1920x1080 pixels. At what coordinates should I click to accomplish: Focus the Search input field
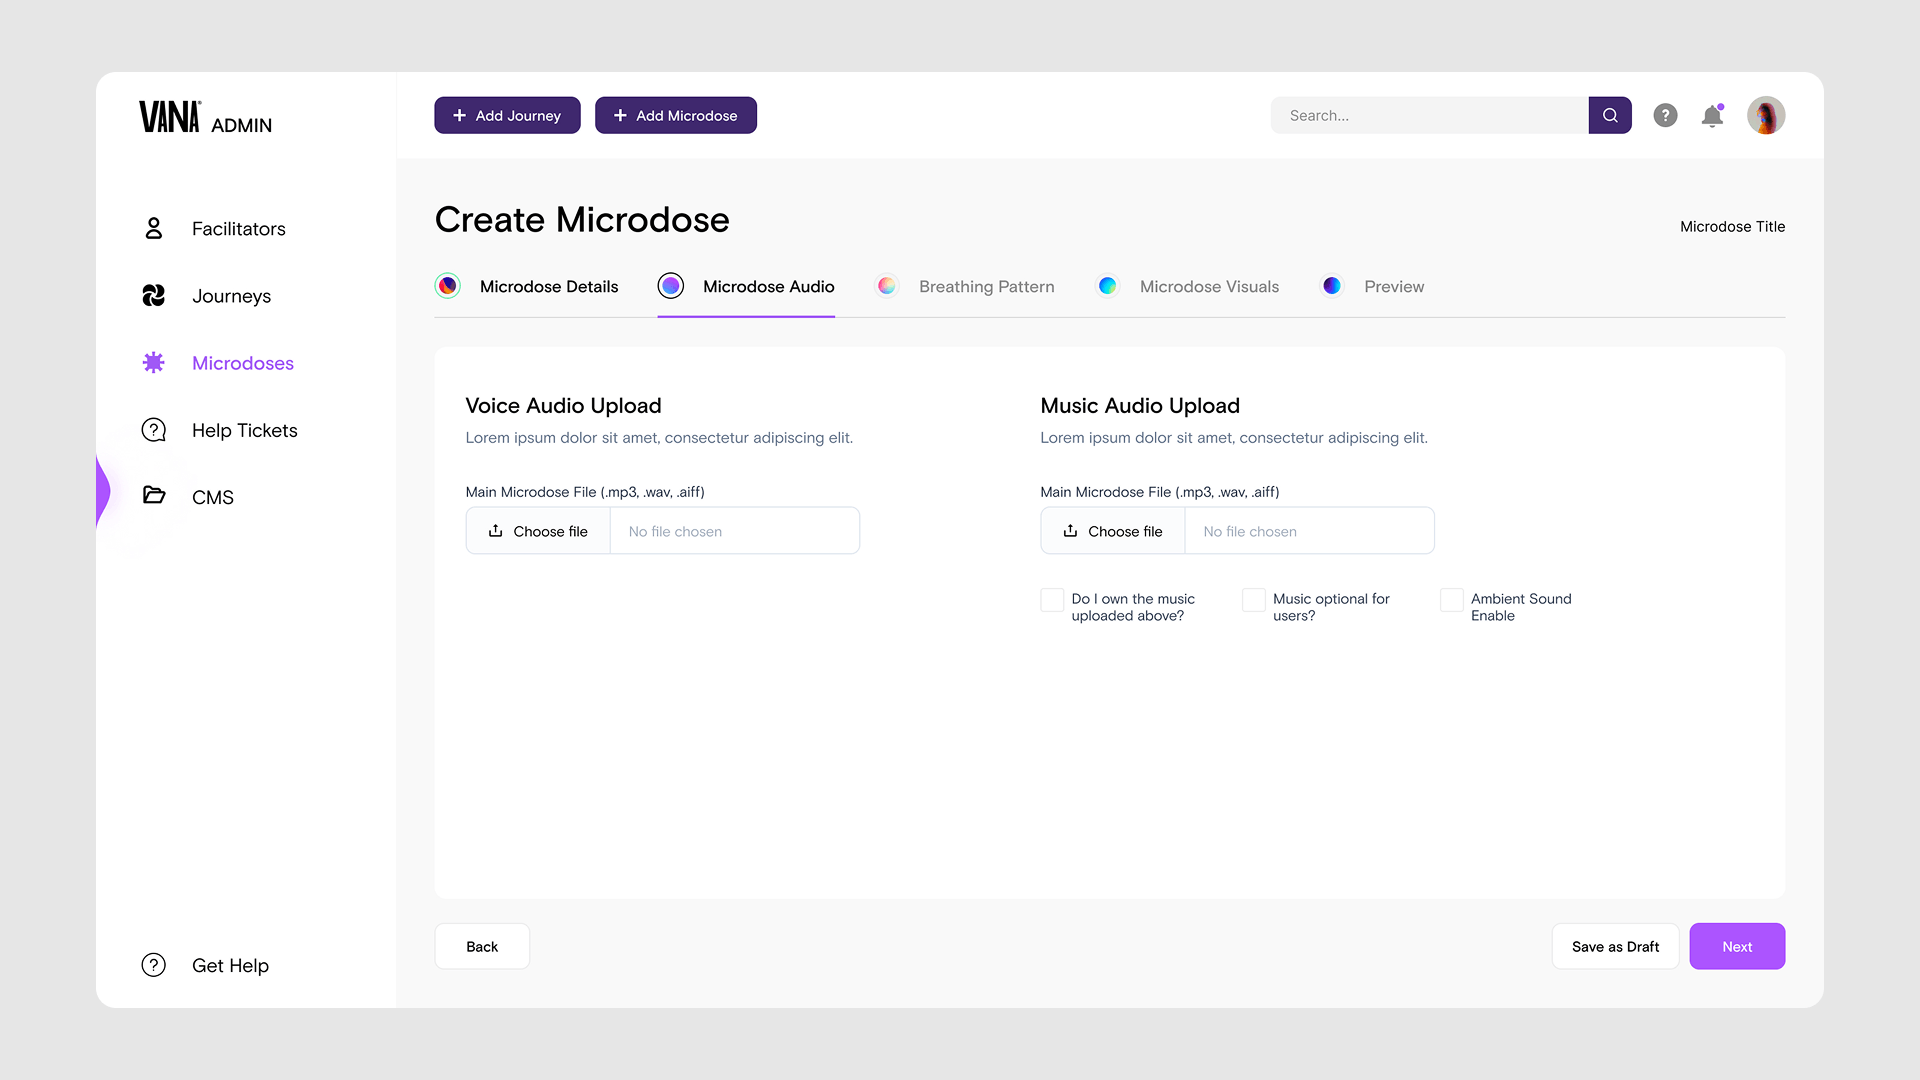(x=1430, y=116)
